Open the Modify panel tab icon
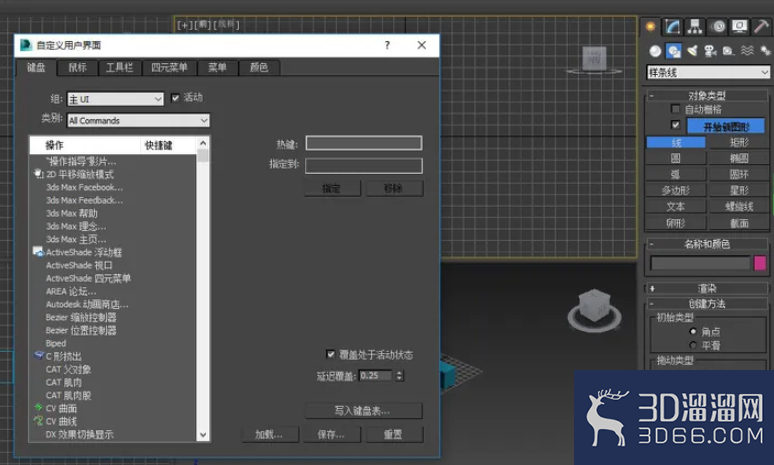The width and height of the screenshot is (774, 465). click(672, 26)
